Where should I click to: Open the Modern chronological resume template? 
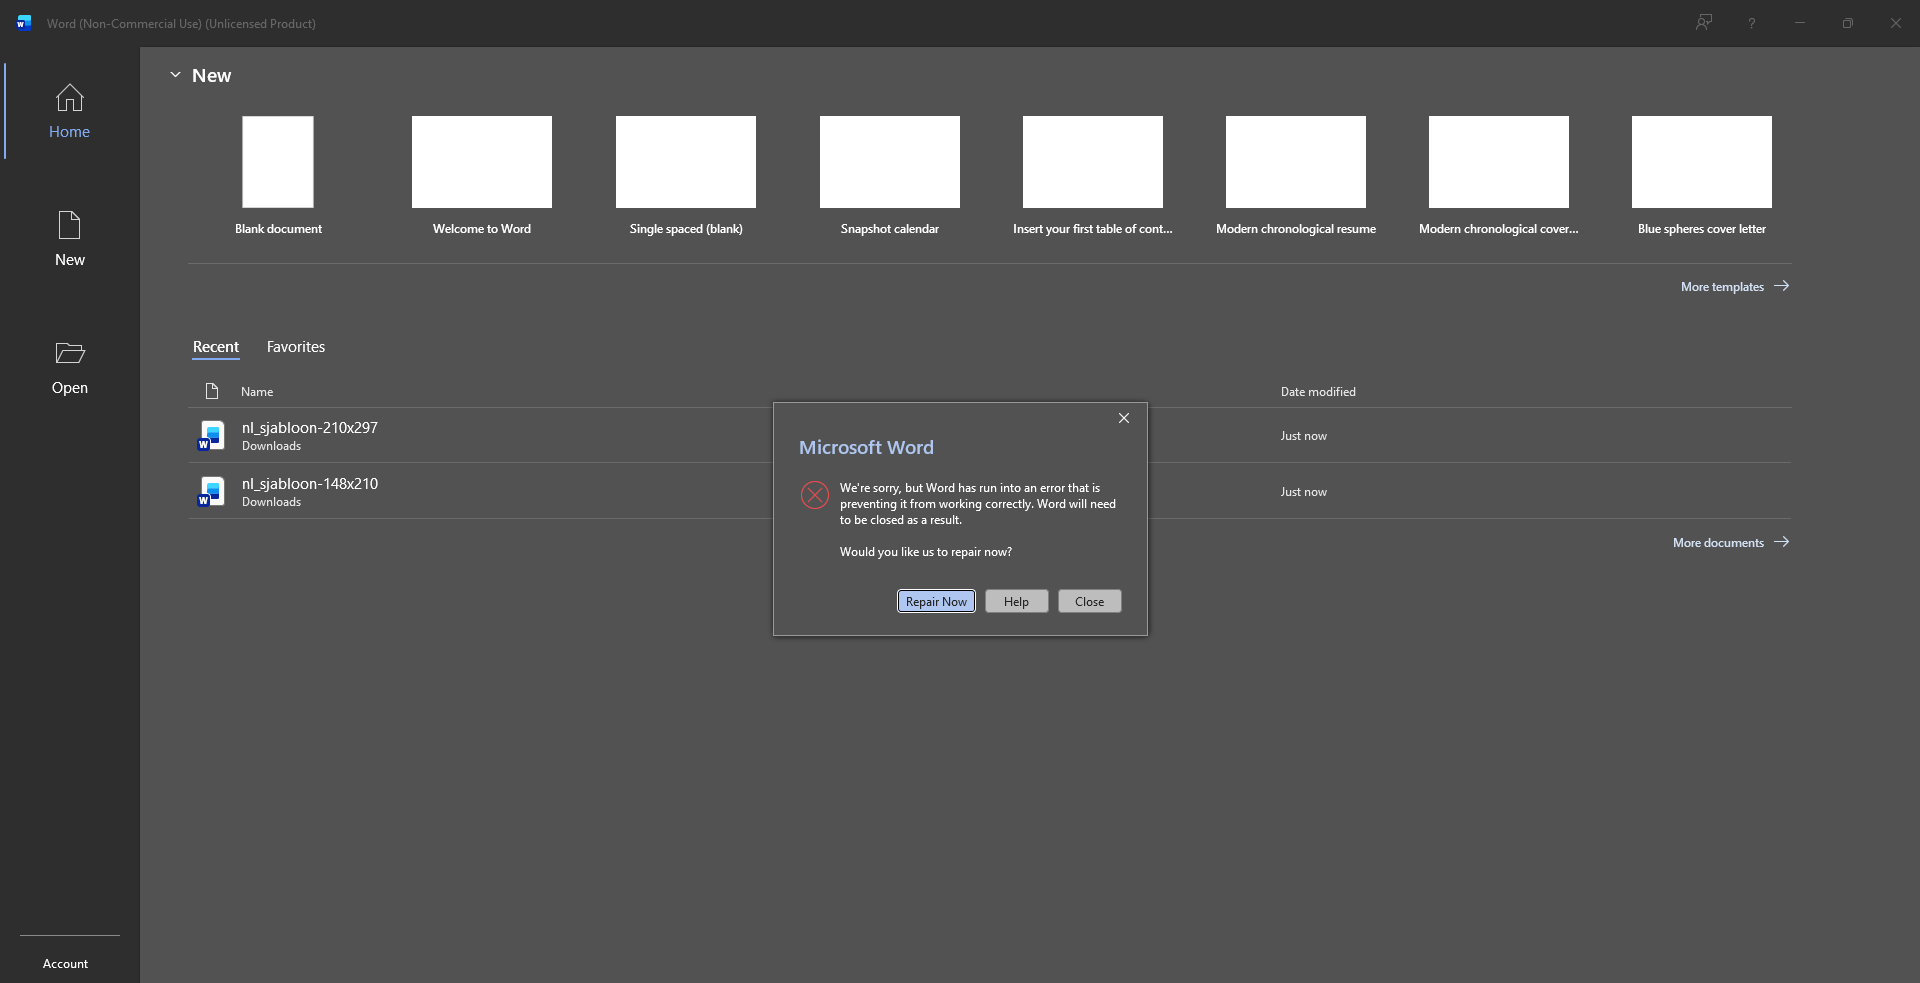tap(1295, 161)
